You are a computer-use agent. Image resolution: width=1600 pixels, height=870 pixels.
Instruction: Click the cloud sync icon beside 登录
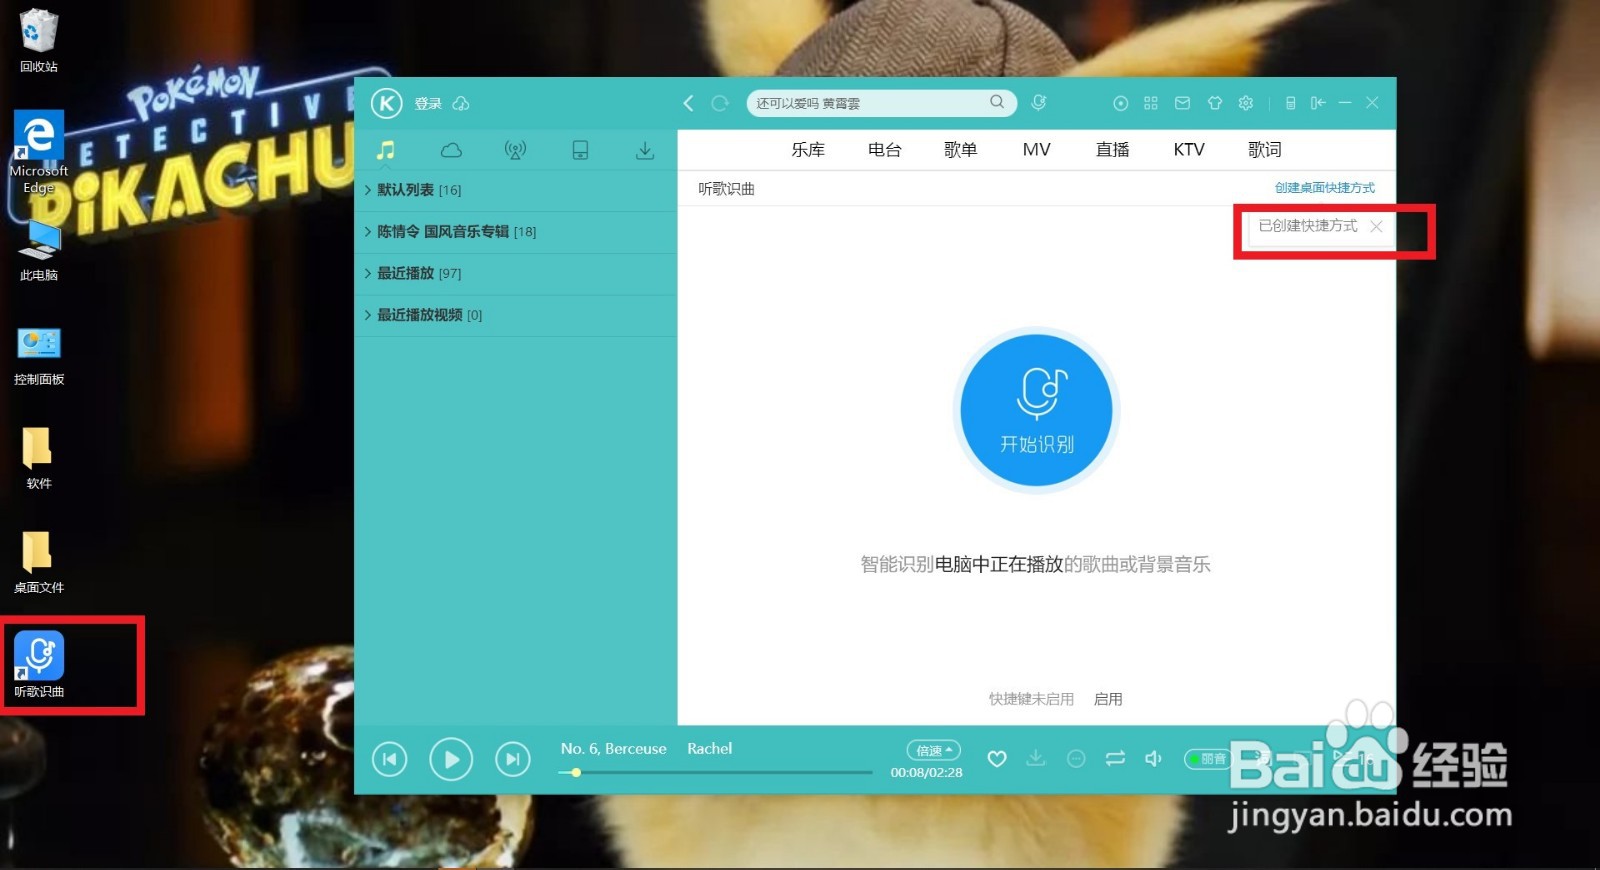pos(461,104)
